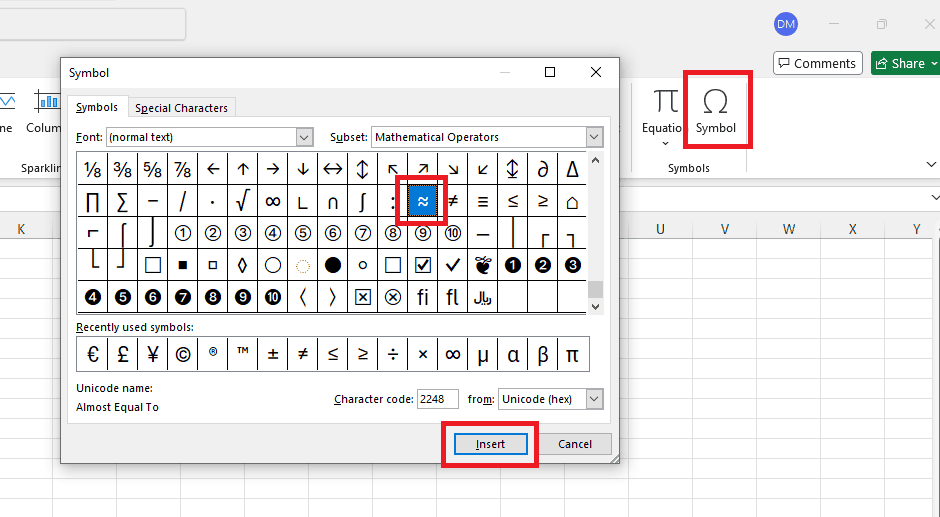The image size is (940, 517).
Task: Open the Subset dropdown list
Action: tap(594, 137)
